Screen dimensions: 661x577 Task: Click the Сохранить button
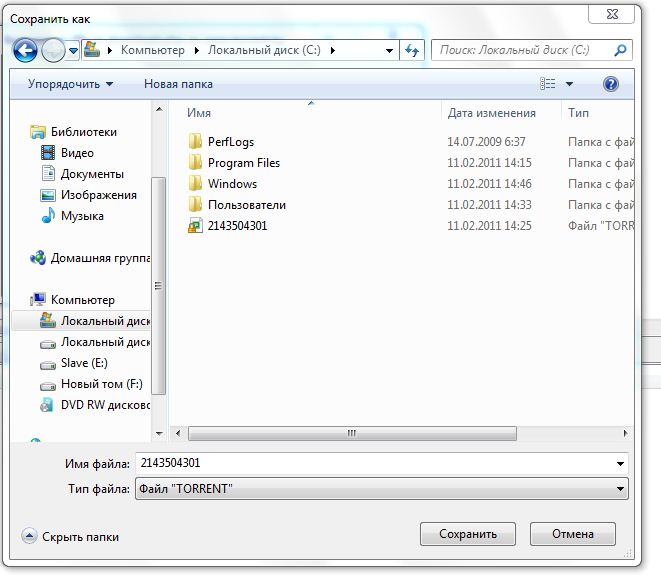click(468, 534)
